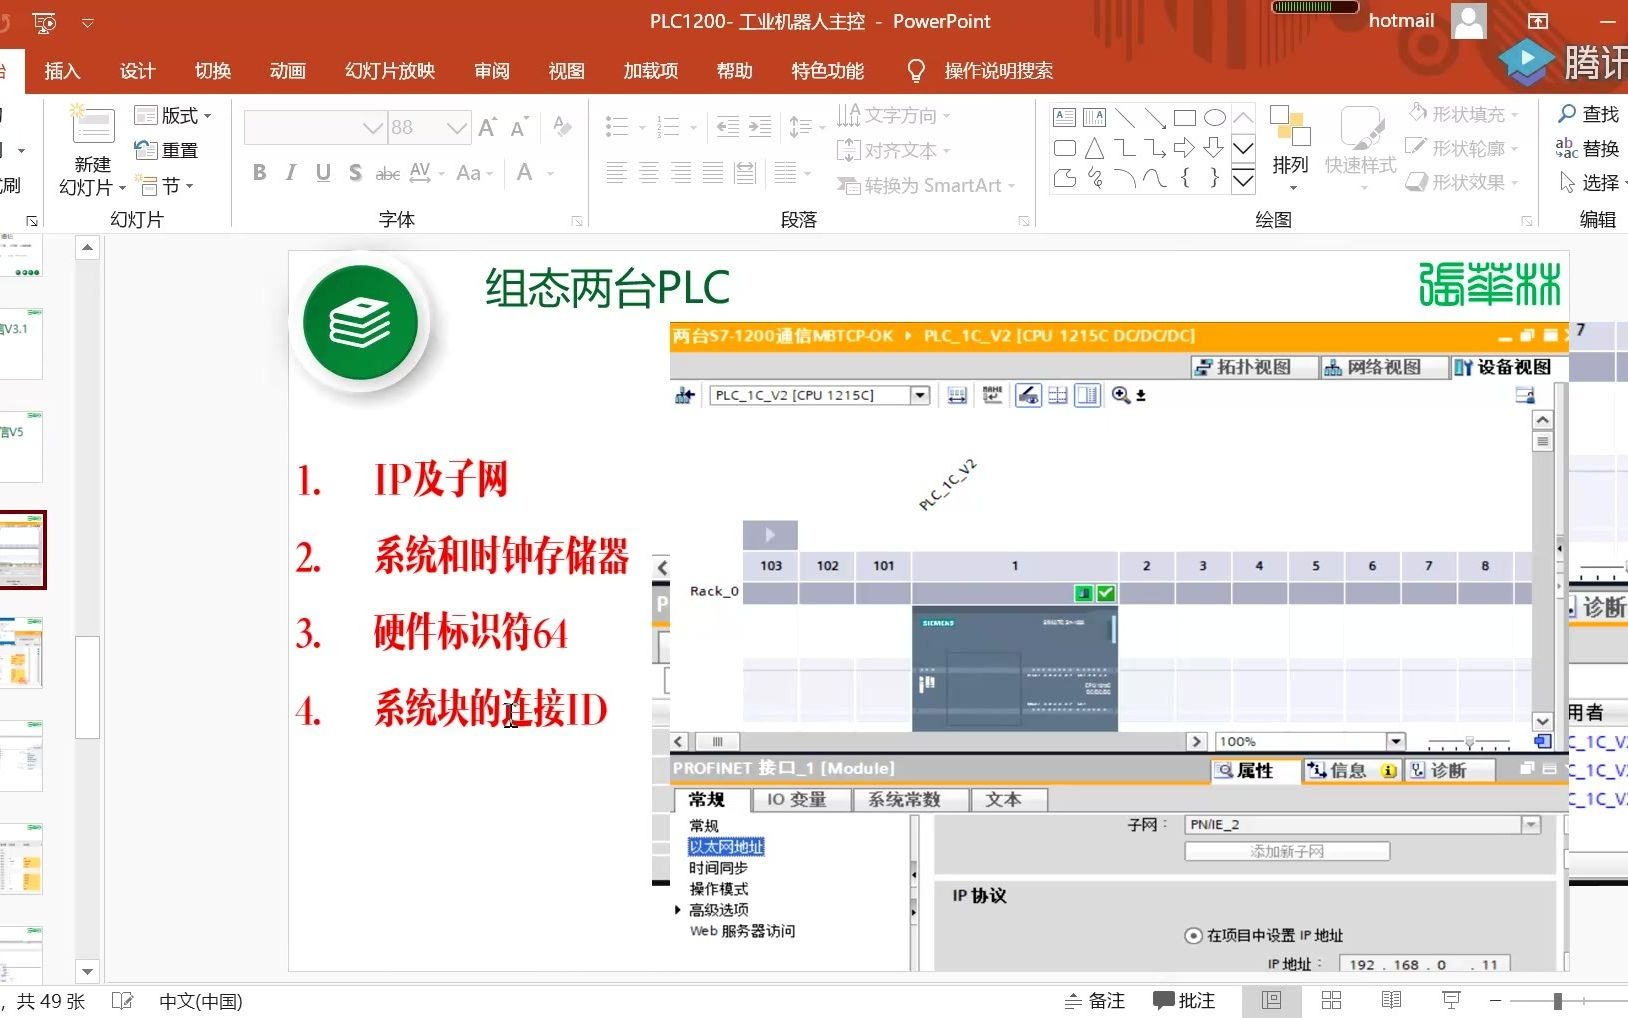This screenshot has height=1018, width=1628.
Task: Open the Section (节) dropdown
Action: 165,186
